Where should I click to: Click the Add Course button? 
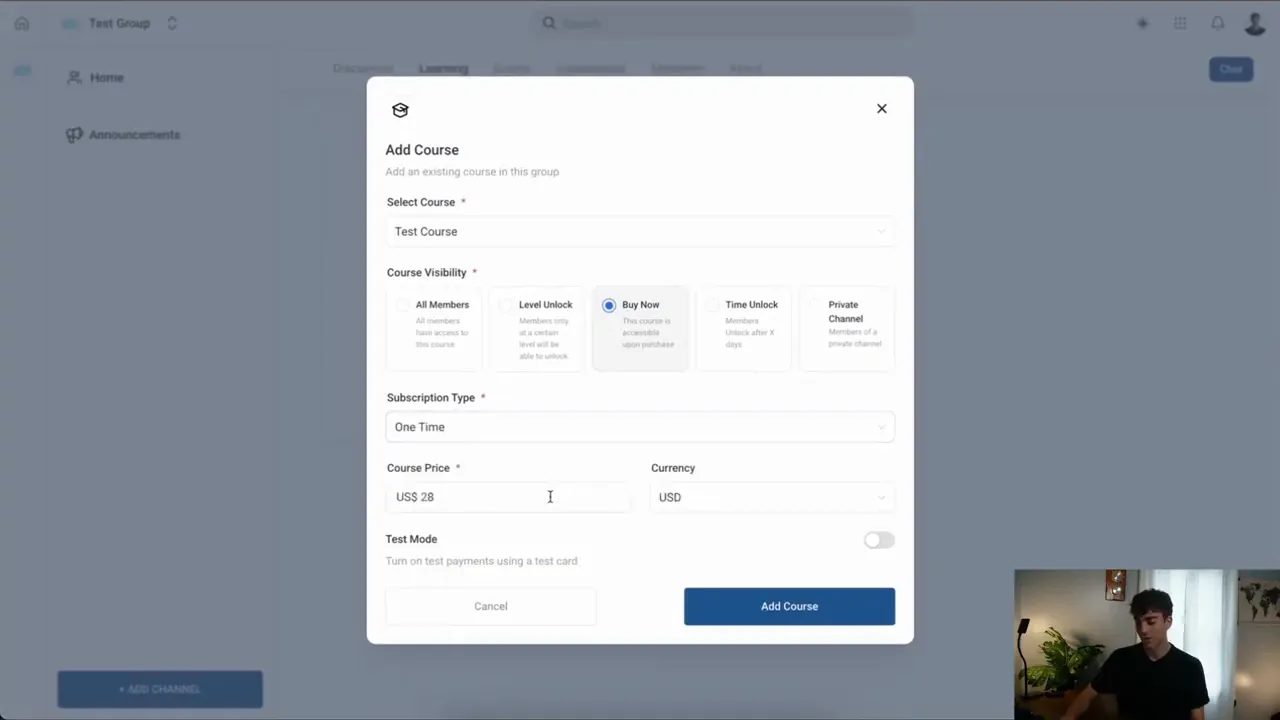pos(789,606)
